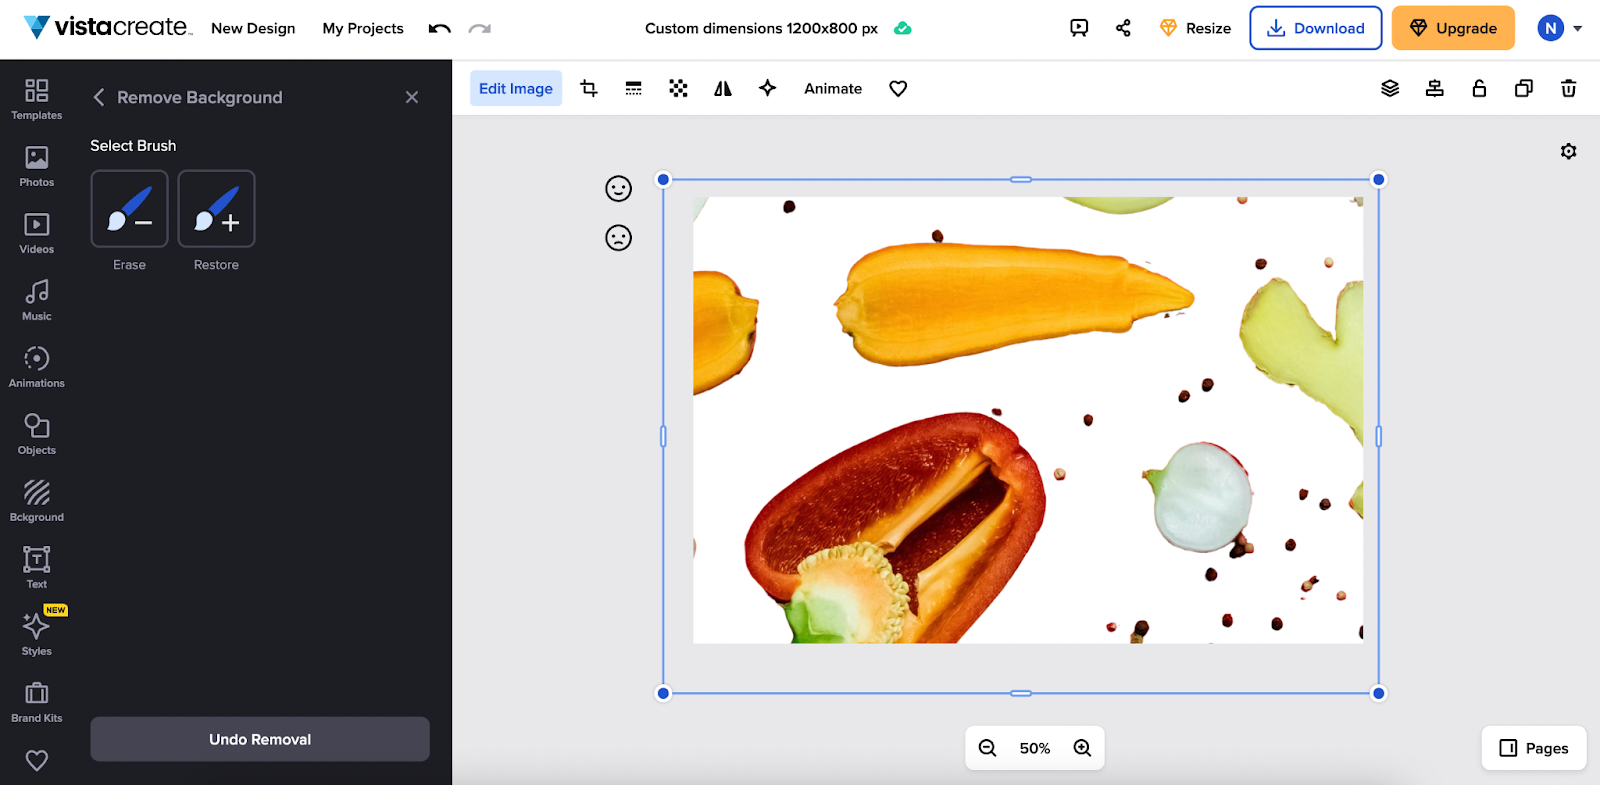The width and height of the screenshot is (1600, 785).
Task: Duplicate the selected image
Action: click(x=1524, y=88)
